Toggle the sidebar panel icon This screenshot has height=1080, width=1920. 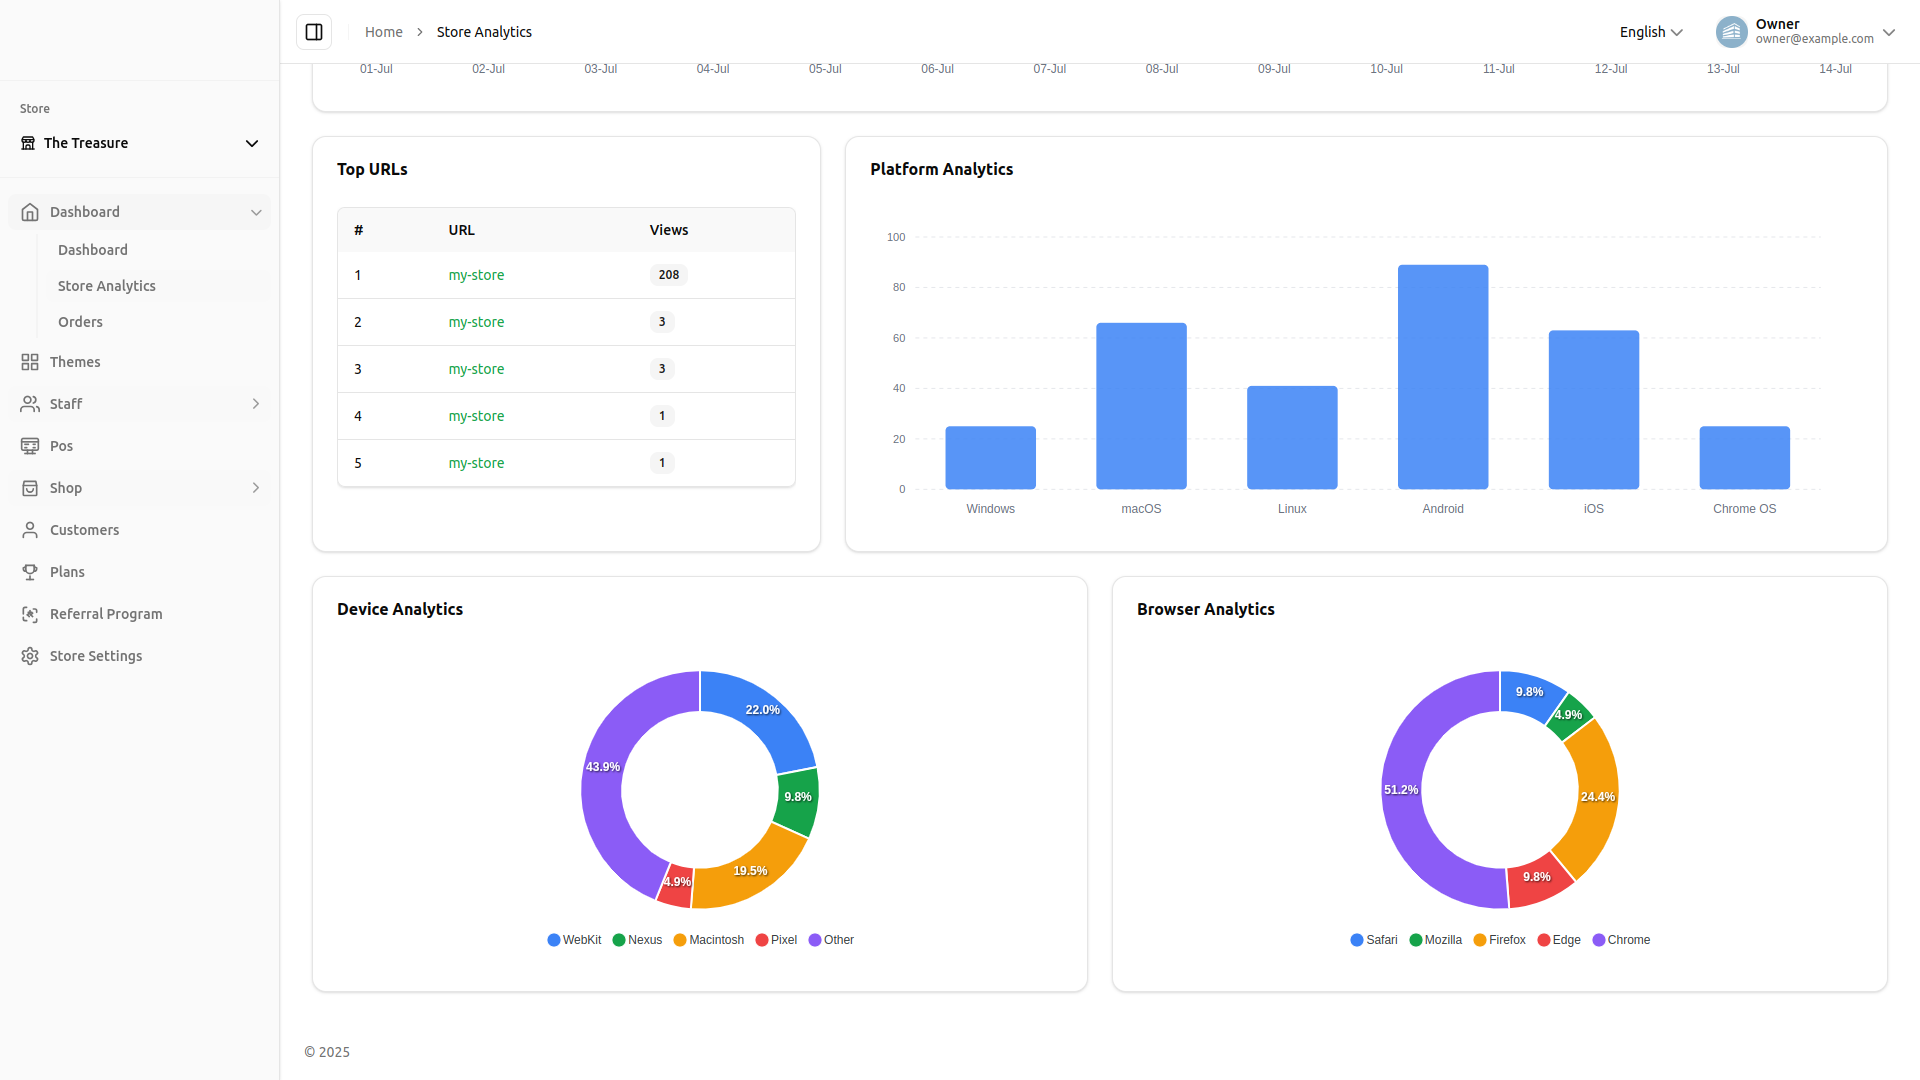coord(314,32)
